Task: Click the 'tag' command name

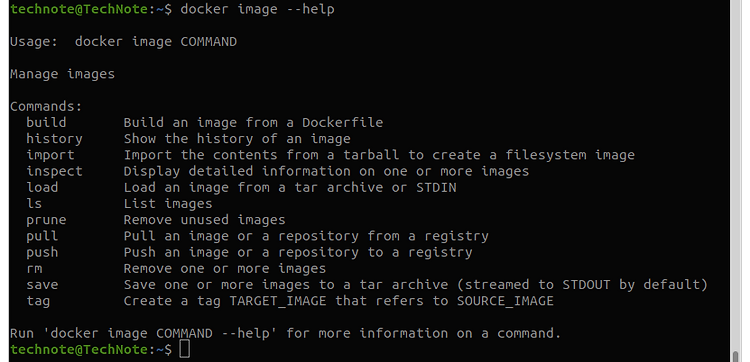Action: (38, 301)
